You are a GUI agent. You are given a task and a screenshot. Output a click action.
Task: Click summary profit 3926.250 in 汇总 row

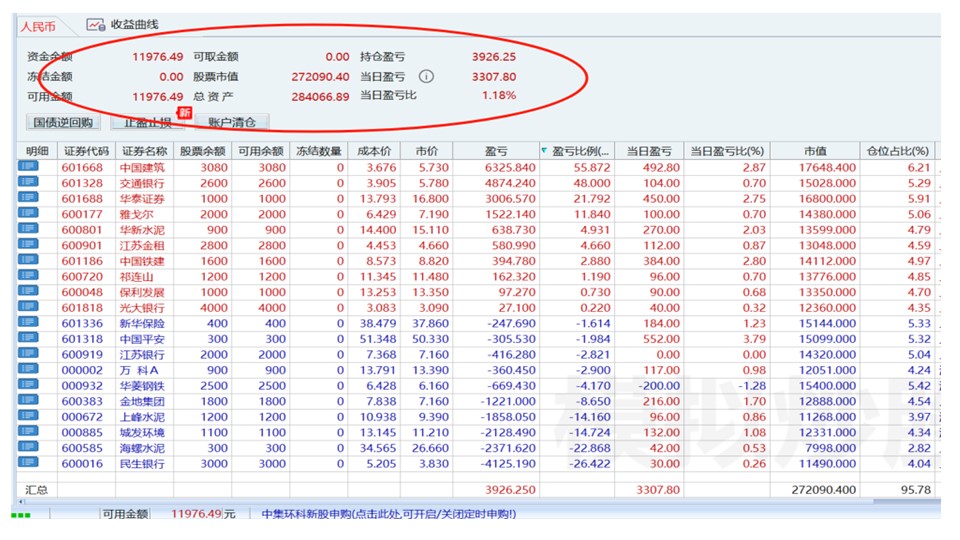[510, 490]
